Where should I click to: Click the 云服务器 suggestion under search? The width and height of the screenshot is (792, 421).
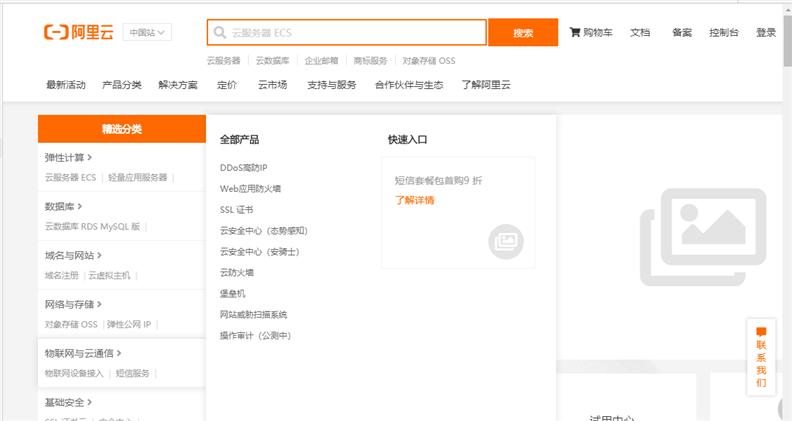(224, 61)
